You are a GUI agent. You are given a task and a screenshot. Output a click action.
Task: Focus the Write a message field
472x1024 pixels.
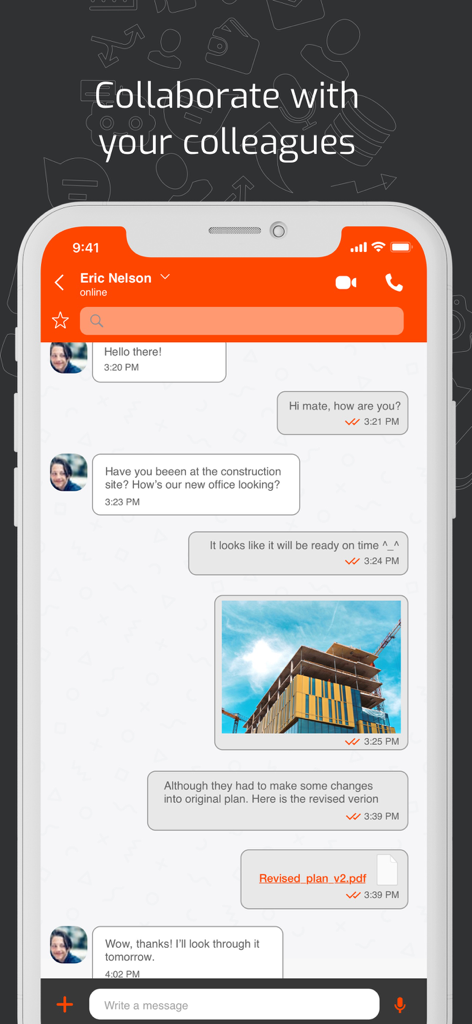pyautogui.click(x=234, y=1004)
